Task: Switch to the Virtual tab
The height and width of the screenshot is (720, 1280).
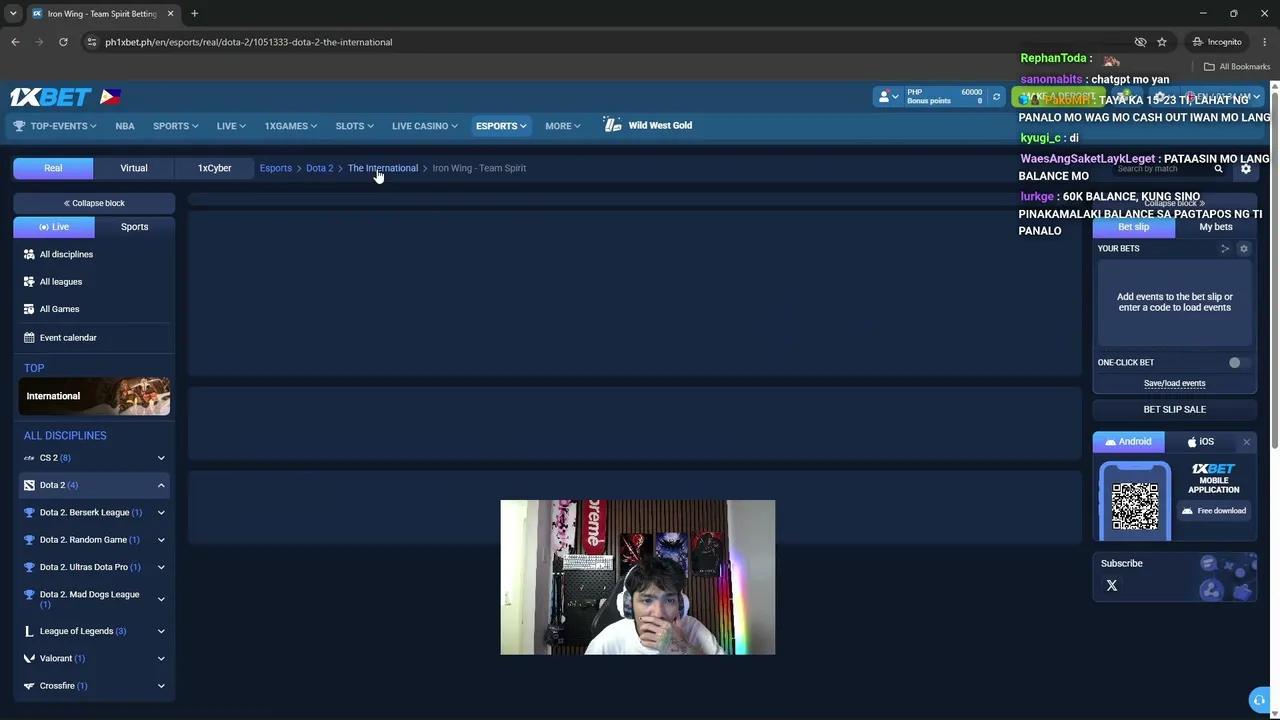Action: (134, 168)
